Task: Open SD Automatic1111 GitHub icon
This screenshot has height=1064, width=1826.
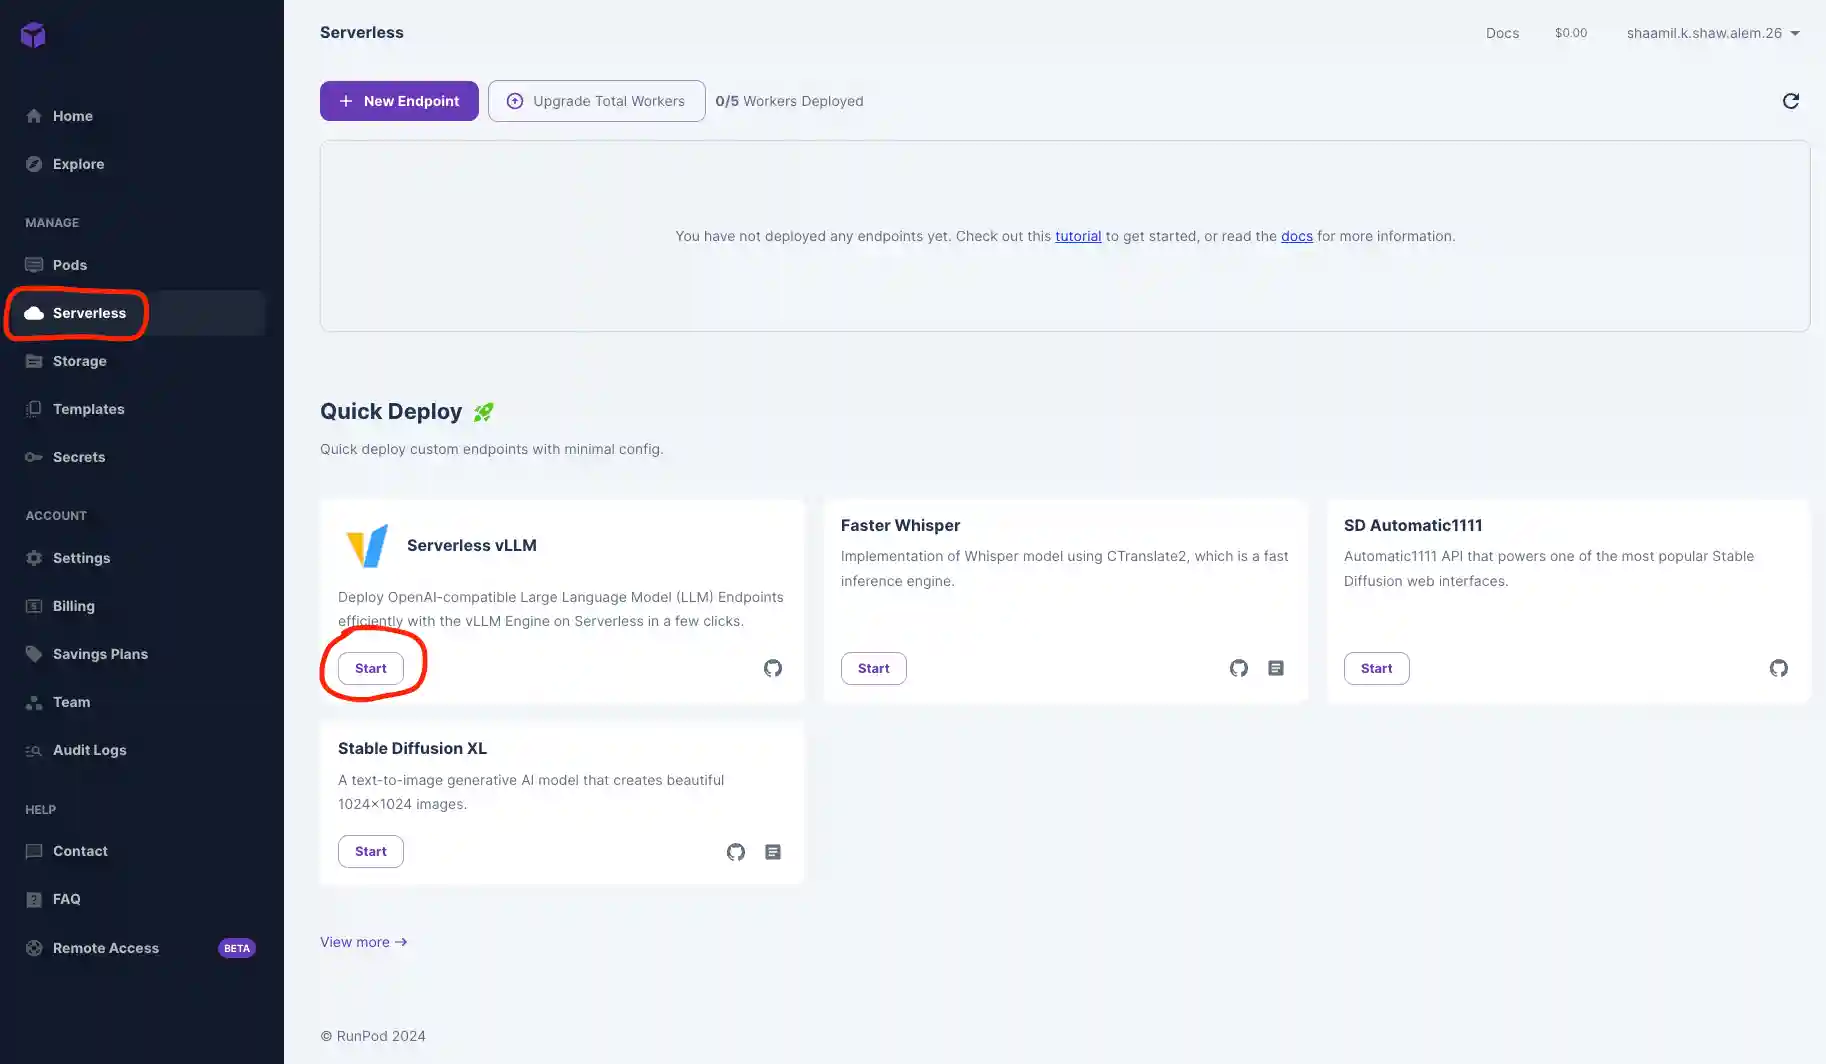Action: (x=1778, y=668)
